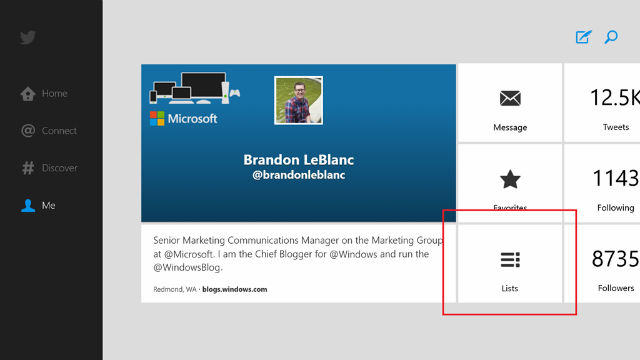Screen dimensions: 640x360
Task: Open the compose tweet icon
Action: (x=583, y=37)
